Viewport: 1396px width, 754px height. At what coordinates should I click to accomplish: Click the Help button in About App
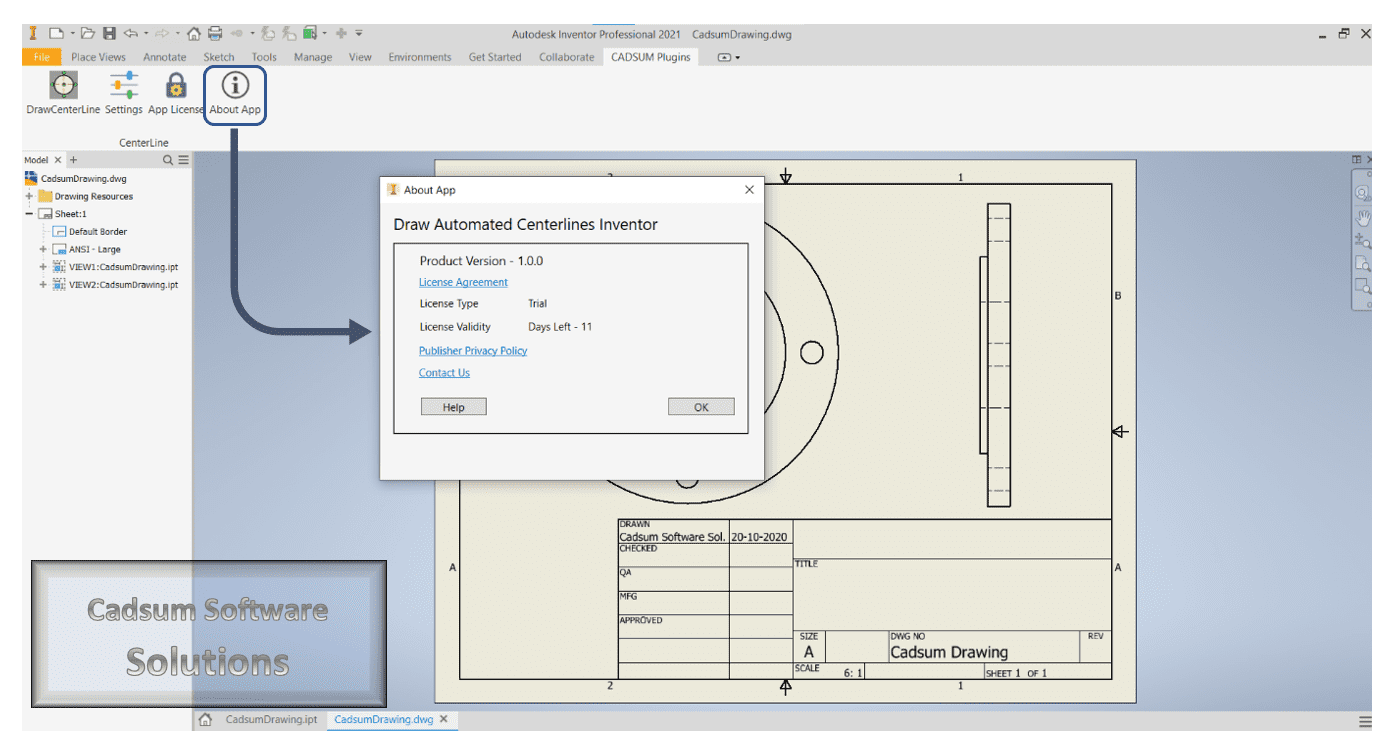[x=453, y=406]
